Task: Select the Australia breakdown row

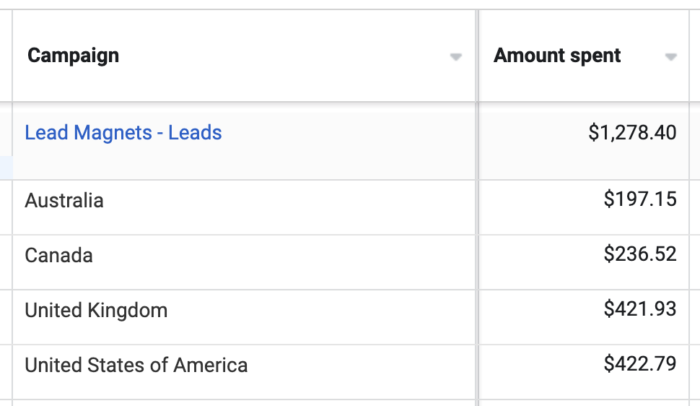Action: [64, 200]
